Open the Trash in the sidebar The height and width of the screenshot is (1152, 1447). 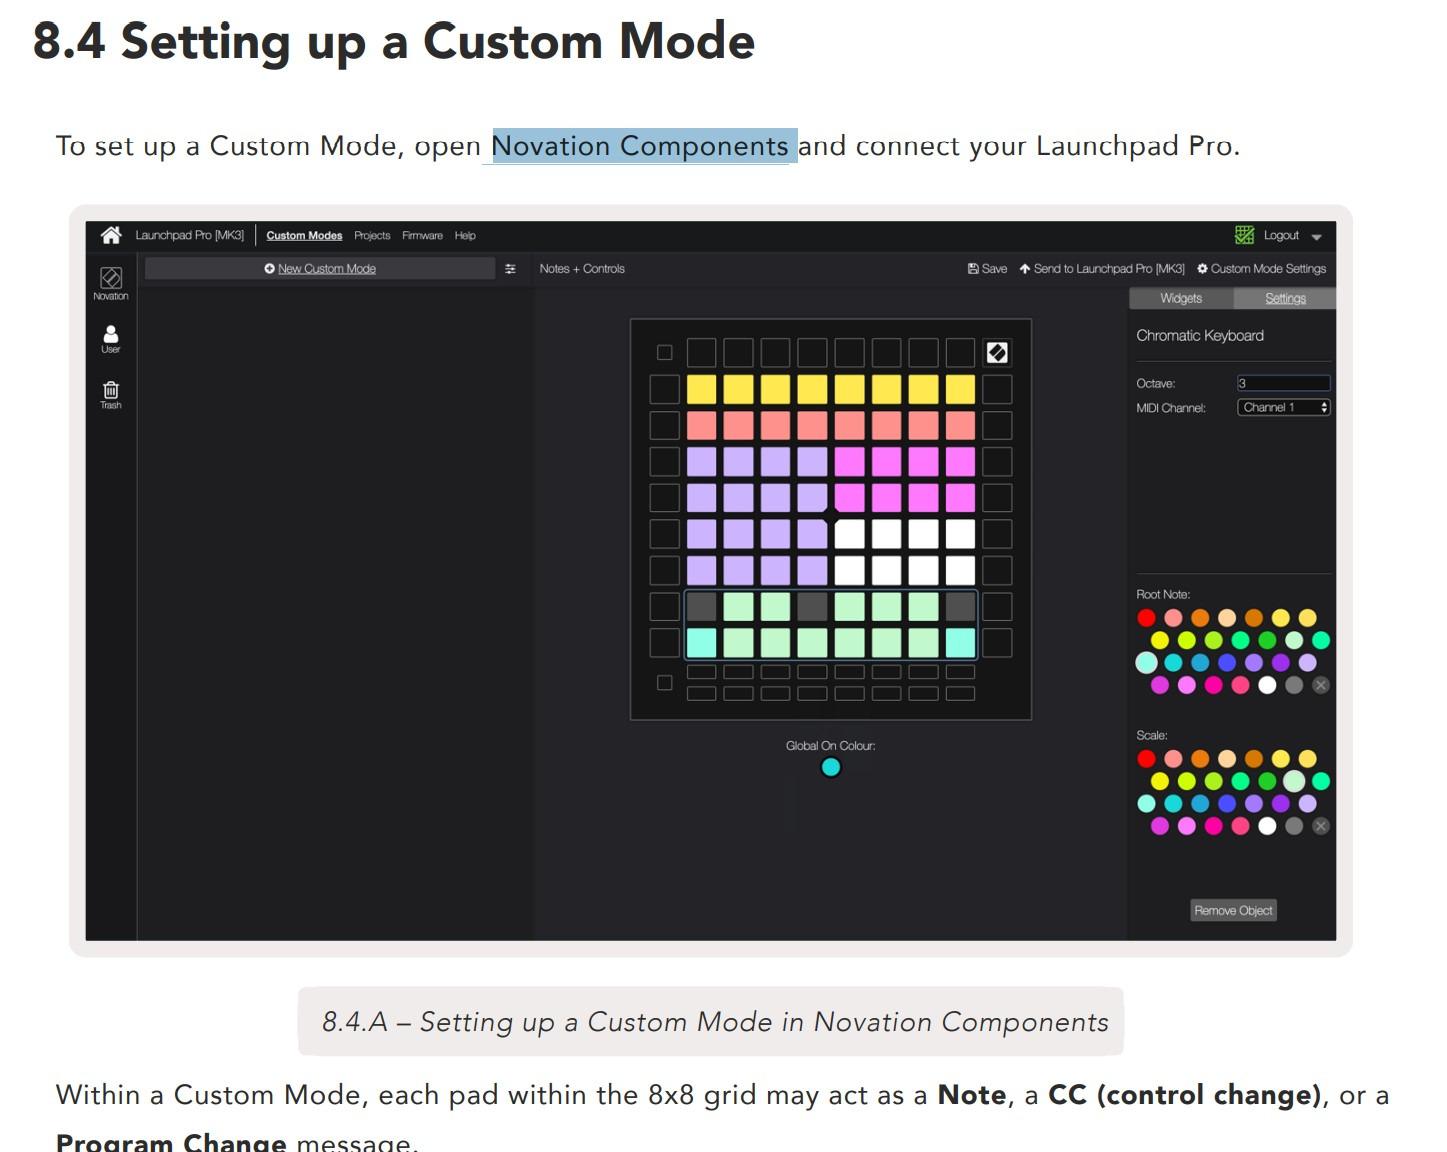click(x=111, y=394)
